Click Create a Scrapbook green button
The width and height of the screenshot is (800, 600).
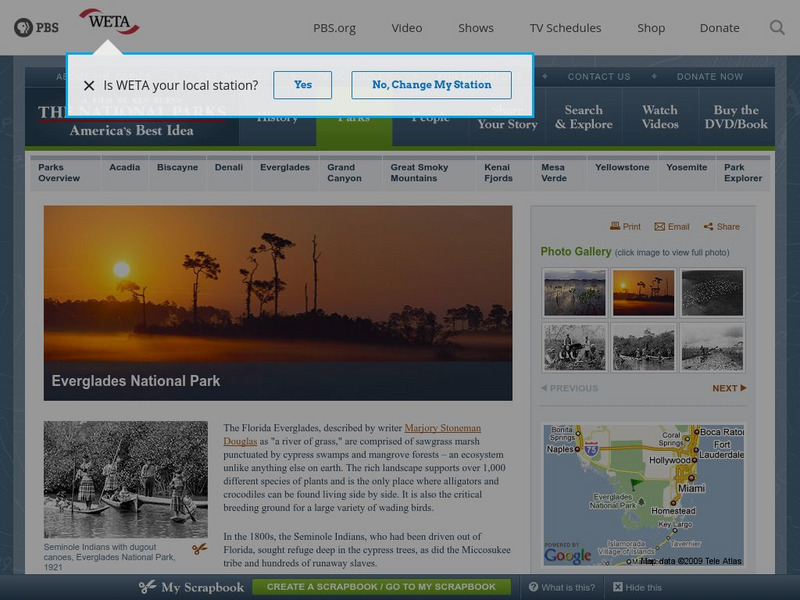click(x=381, y=587)
